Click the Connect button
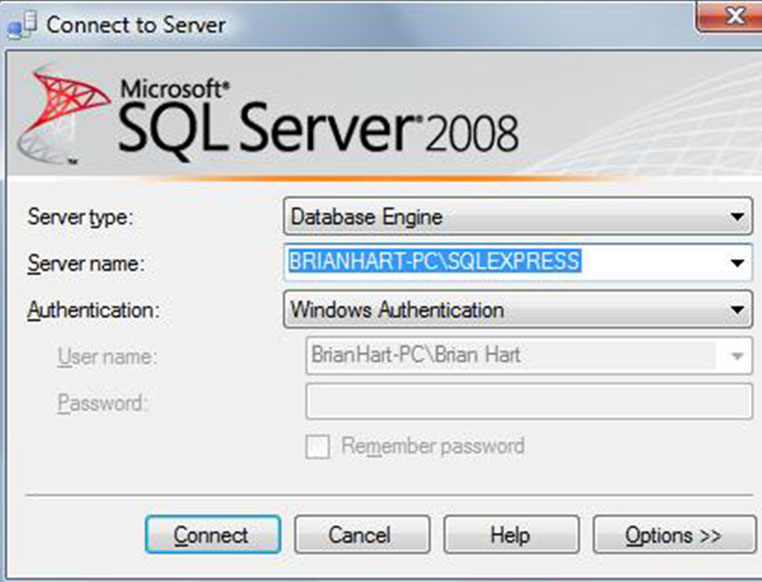 pyautogui.click(x=213, y=535)
